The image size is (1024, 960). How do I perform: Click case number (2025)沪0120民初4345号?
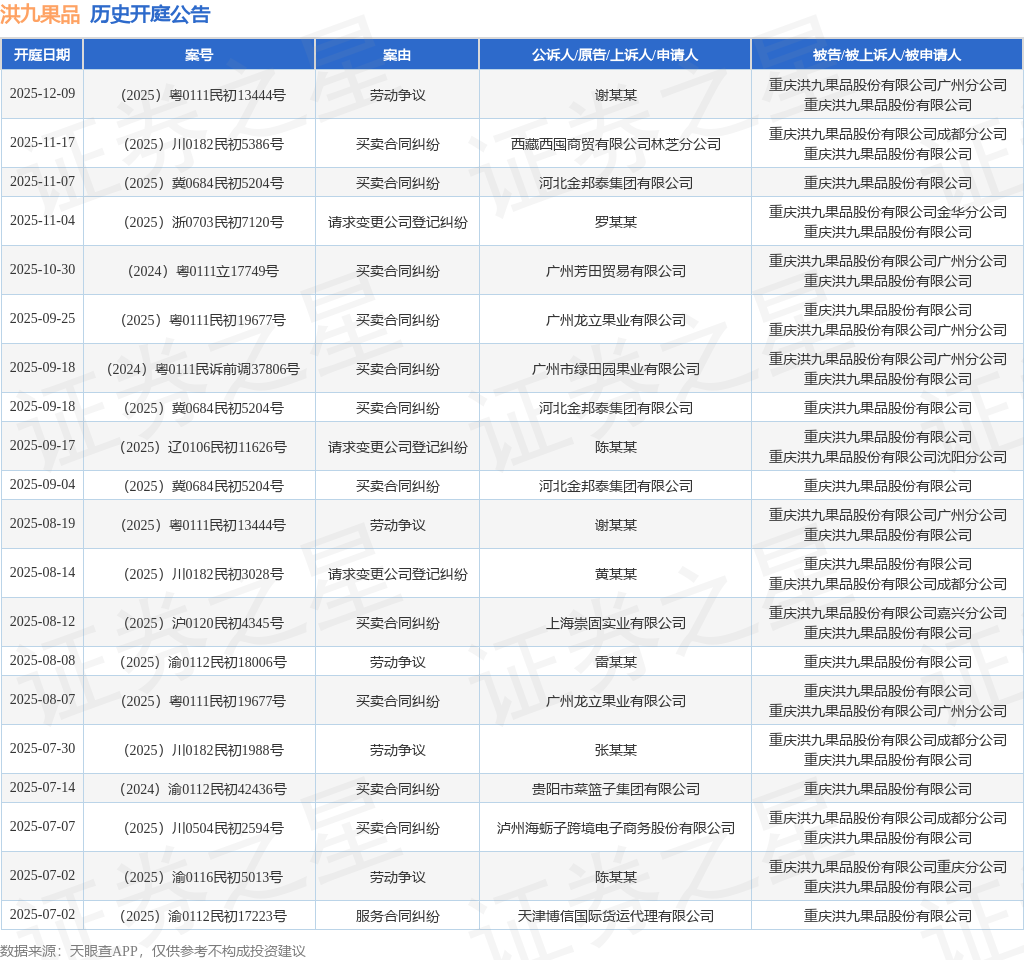pyautogui.click(x=203, y=624)
